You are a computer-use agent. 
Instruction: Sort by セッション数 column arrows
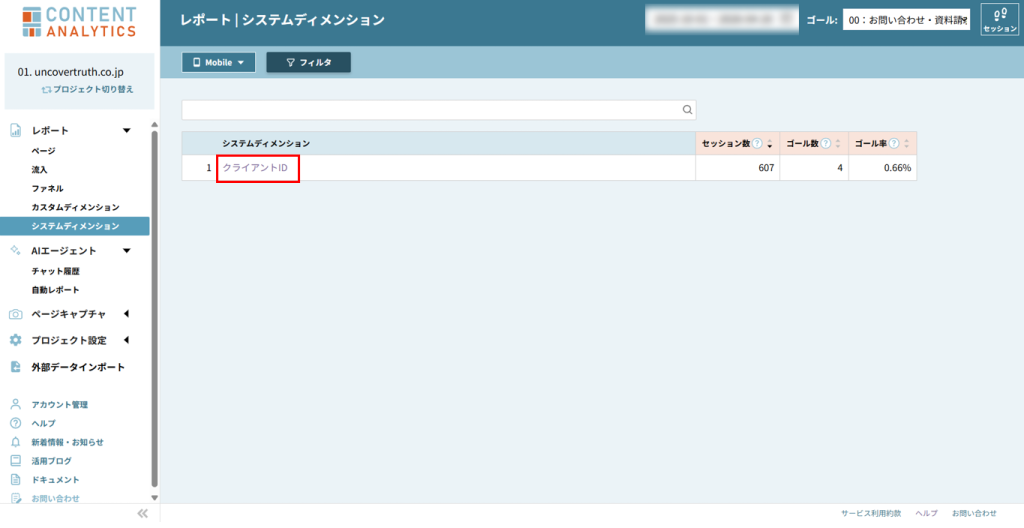click(770, 144)
